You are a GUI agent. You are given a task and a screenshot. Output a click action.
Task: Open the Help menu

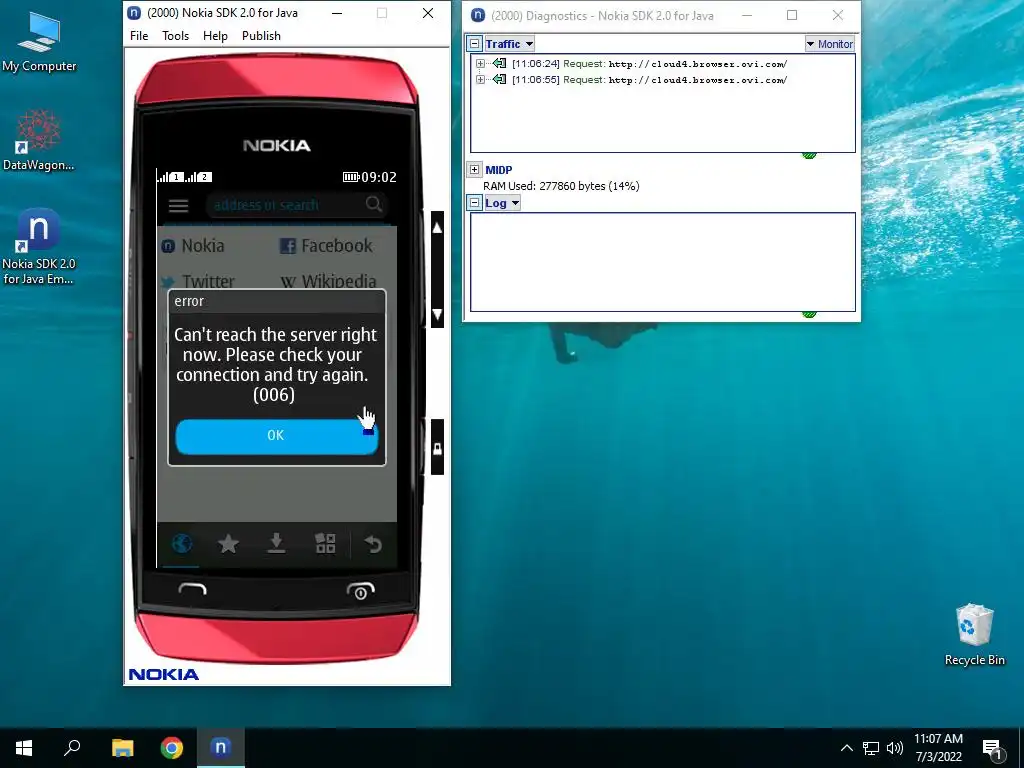[215, 36]
